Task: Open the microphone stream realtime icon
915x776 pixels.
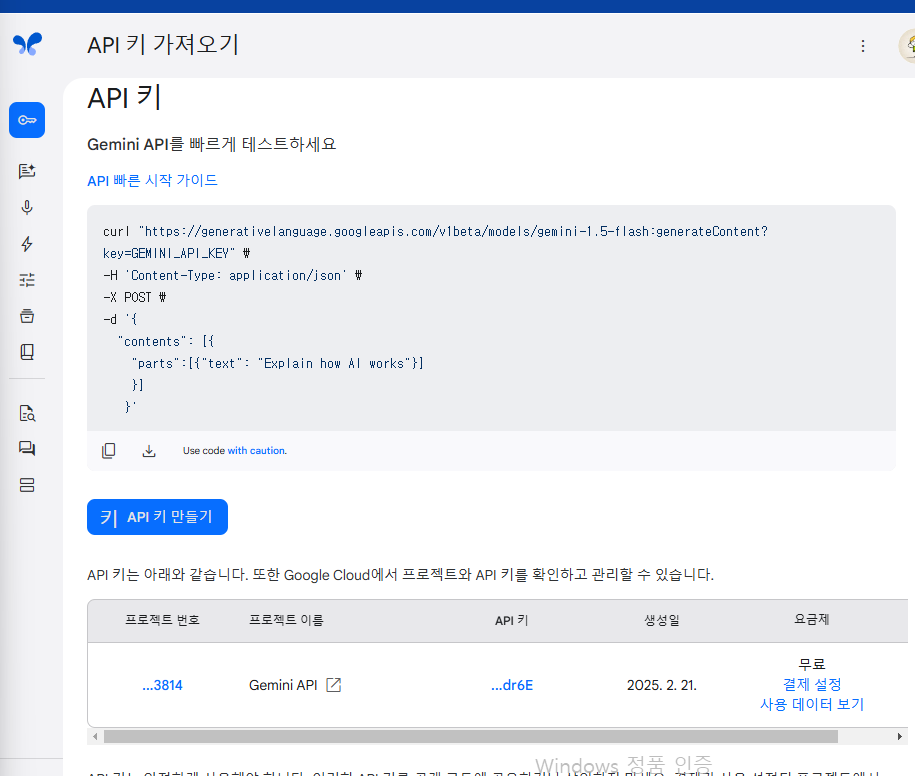Action: click(x=27, y=208)
